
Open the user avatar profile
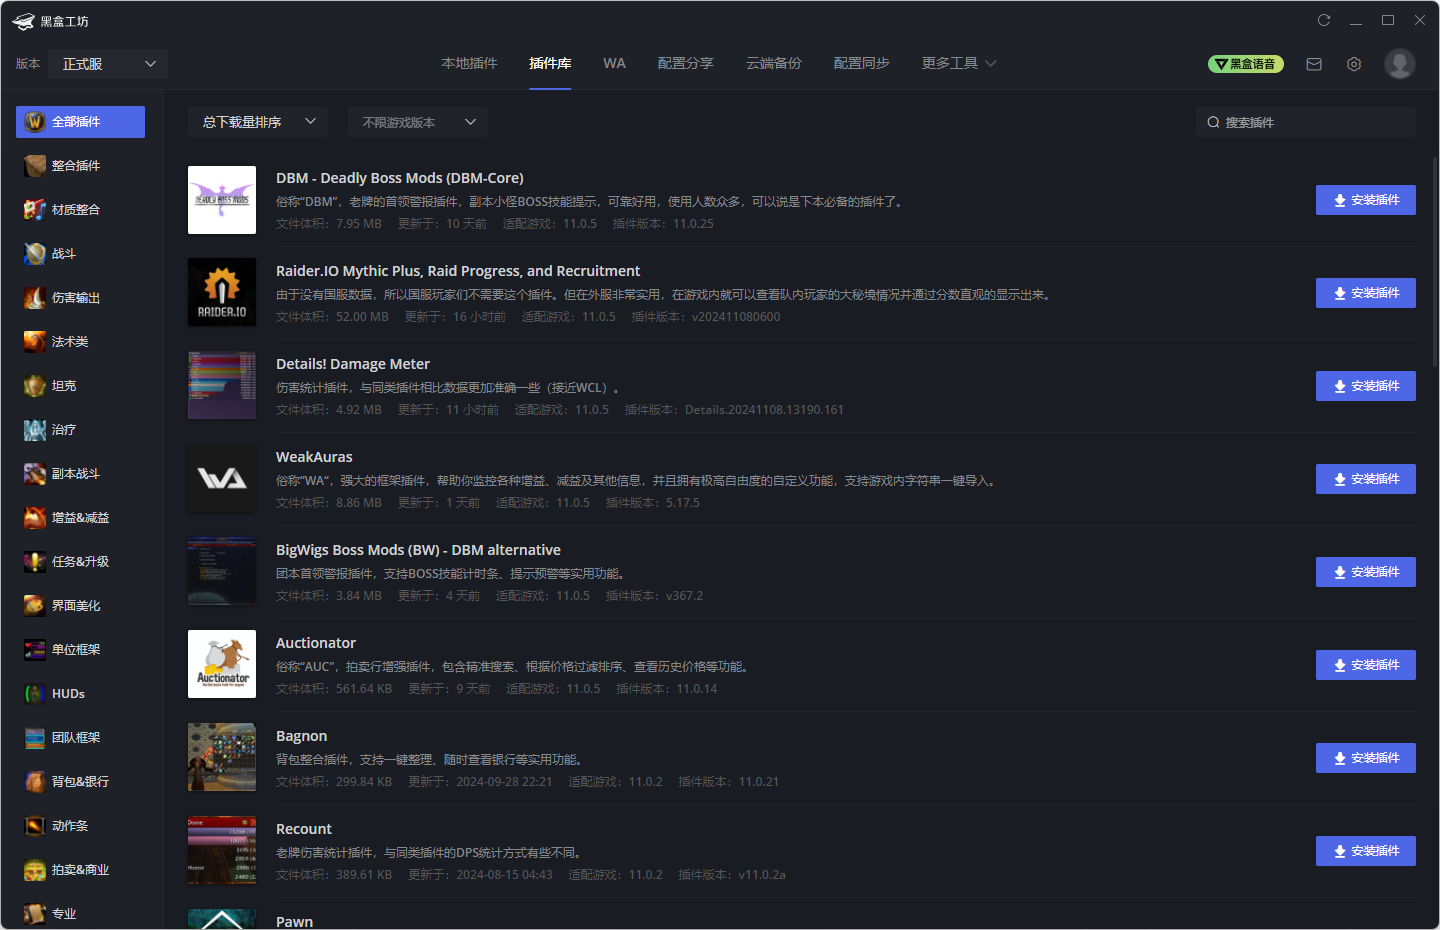click(x=1400, y=64)
